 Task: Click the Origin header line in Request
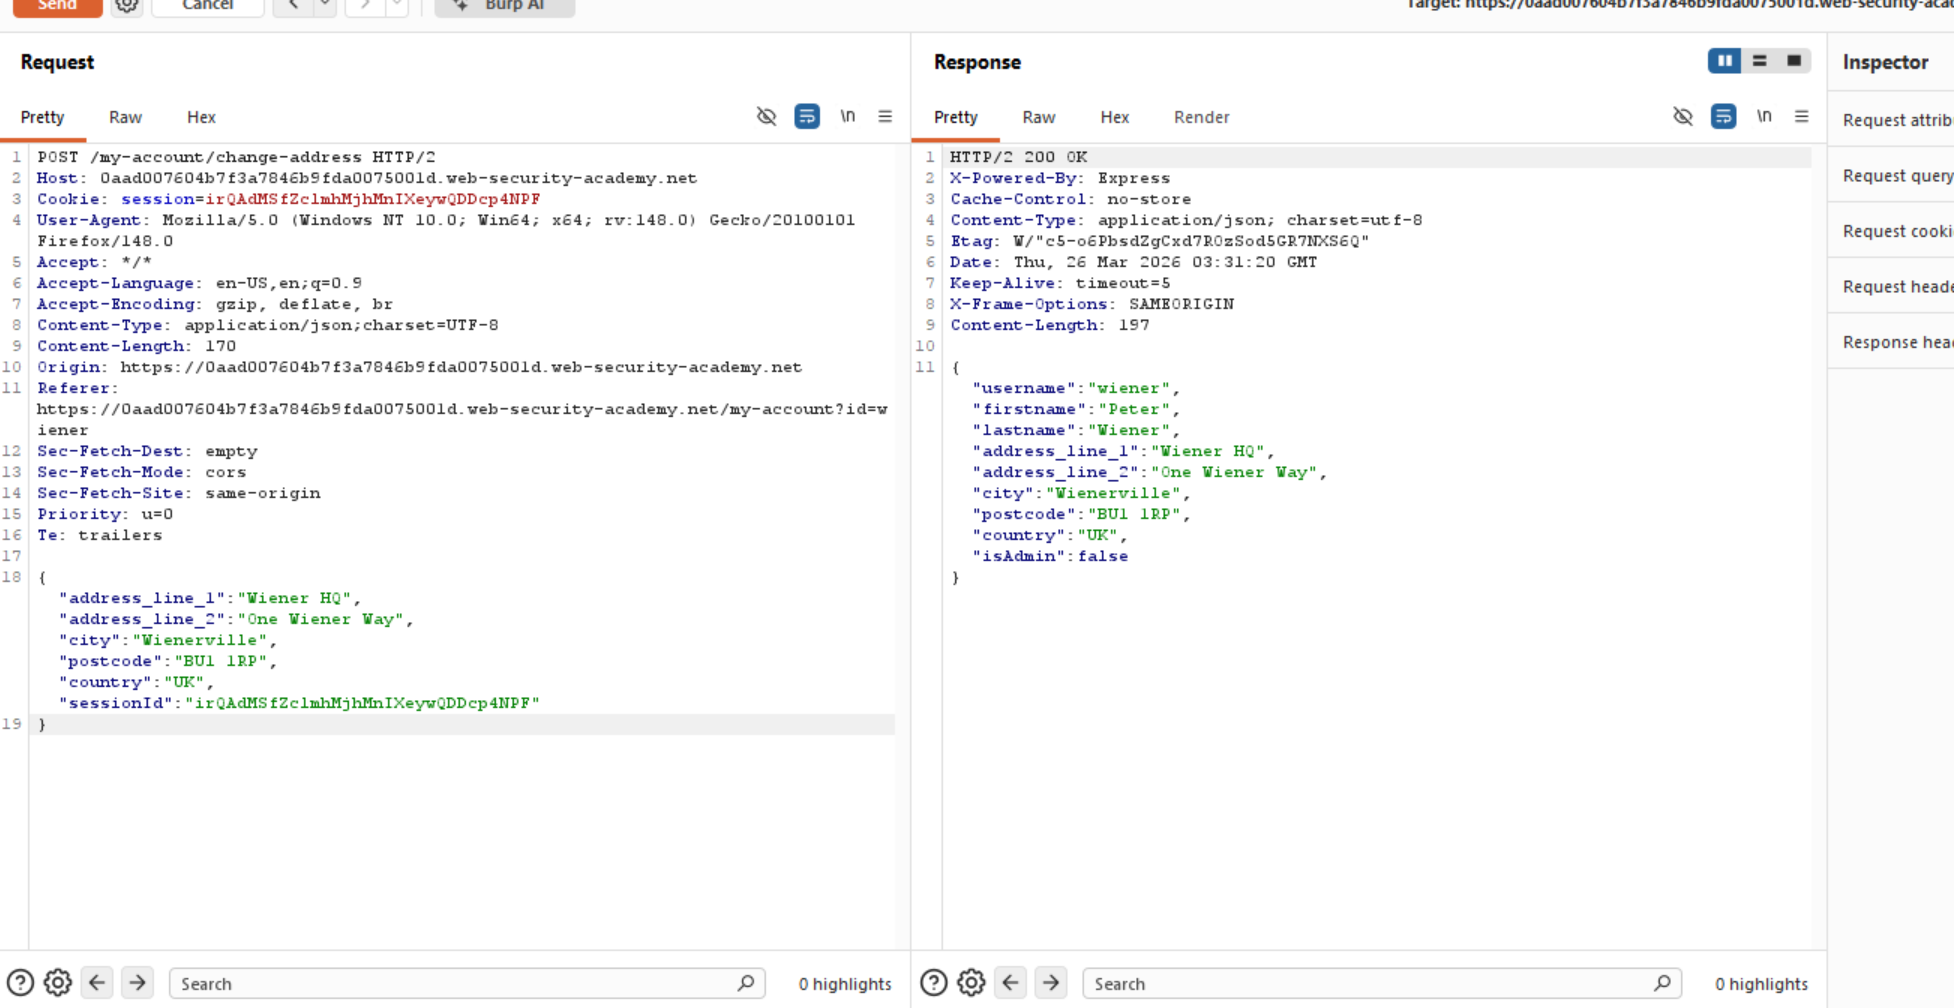[419, 367]
